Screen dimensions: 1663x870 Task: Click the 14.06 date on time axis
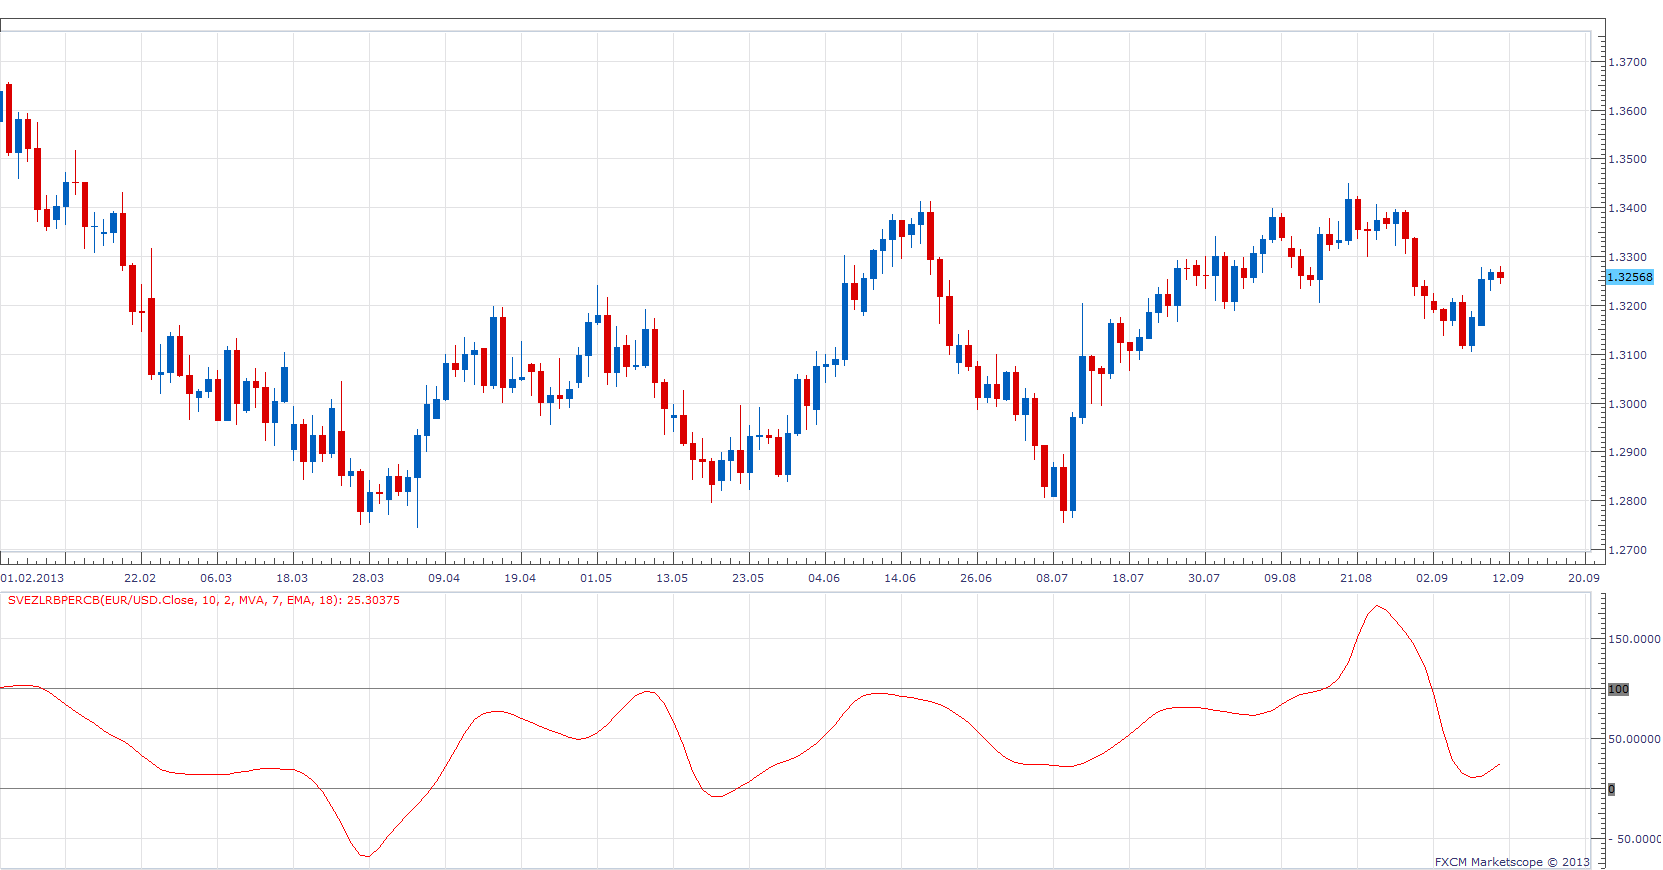[x=900, y=578]
